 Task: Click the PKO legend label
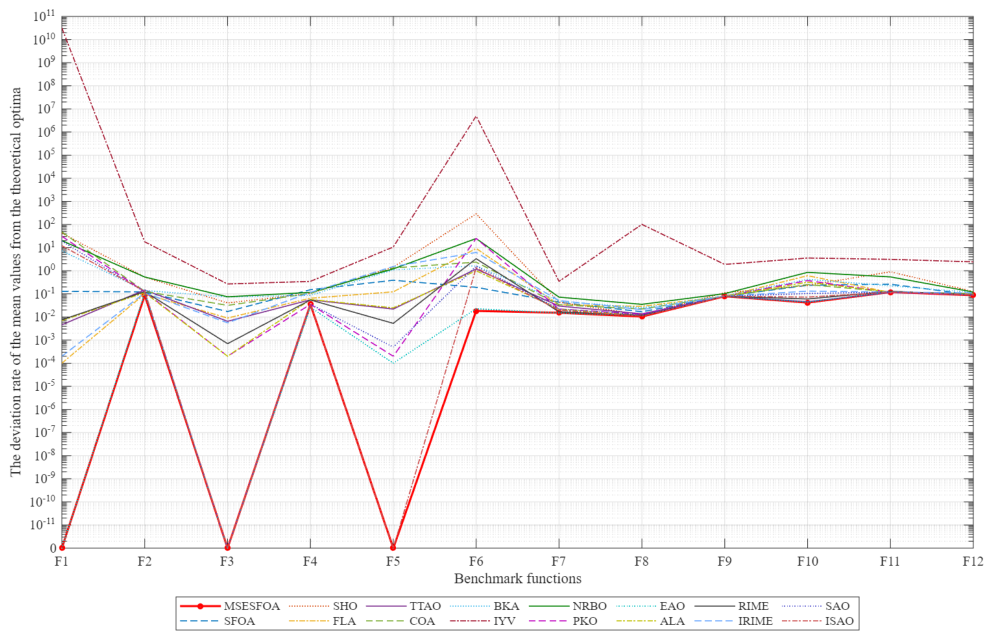[585, 621]
